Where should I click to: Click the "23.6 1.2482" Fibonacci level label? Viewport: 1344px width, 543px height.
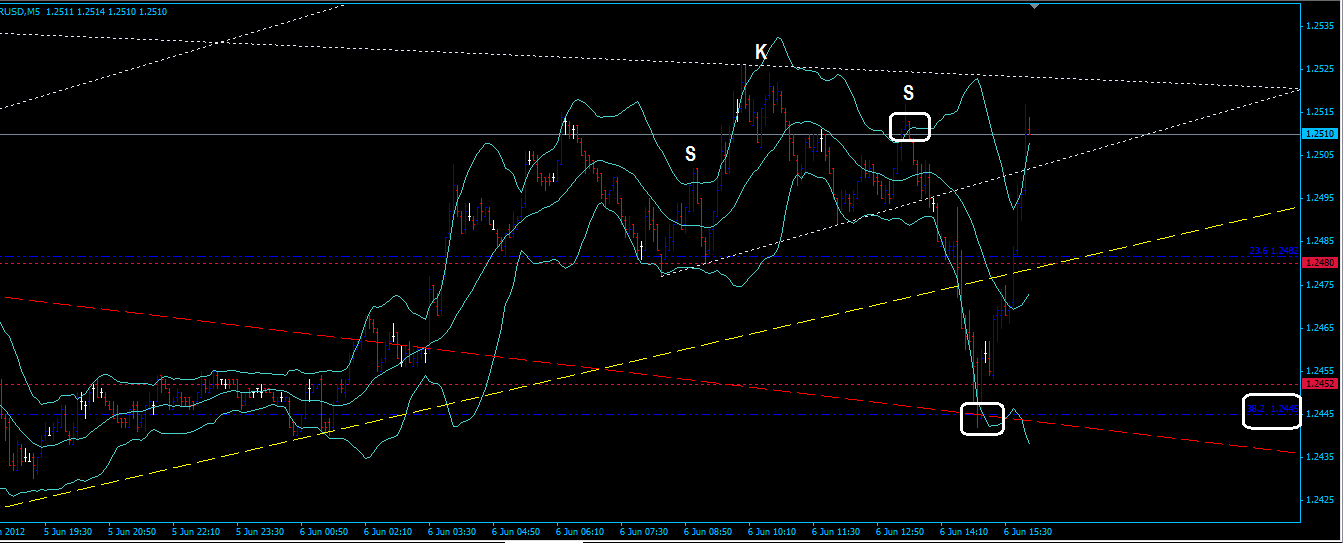(1273, 251)
